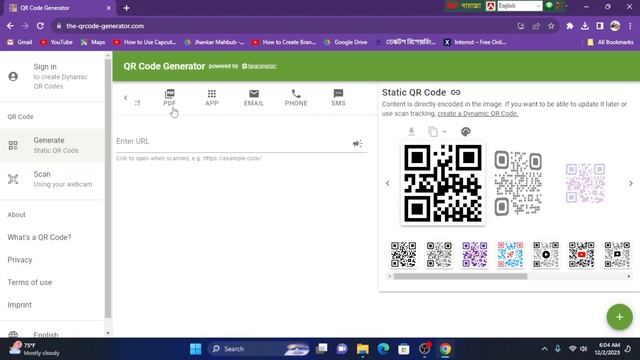The image size is (640, 360).
Task: Choose the last video-icon QR template
Action: [617, 254]
